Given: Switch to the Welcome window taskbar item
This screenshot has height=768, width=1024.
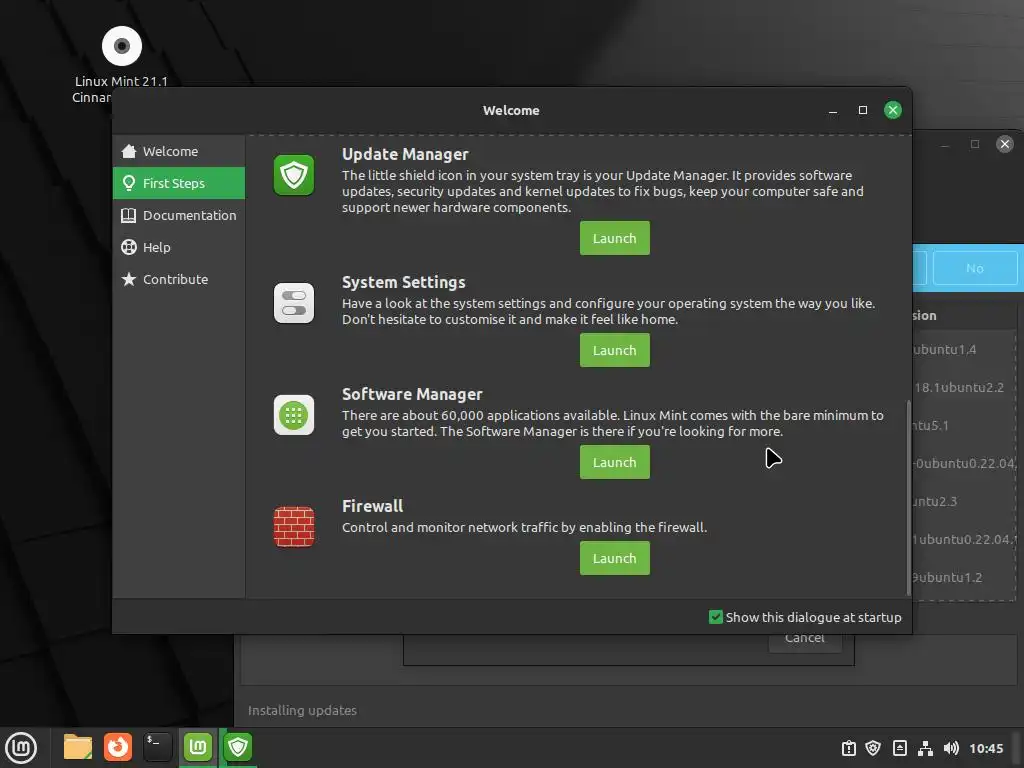Looking at the screenshot, I should (x=198, y=747).
